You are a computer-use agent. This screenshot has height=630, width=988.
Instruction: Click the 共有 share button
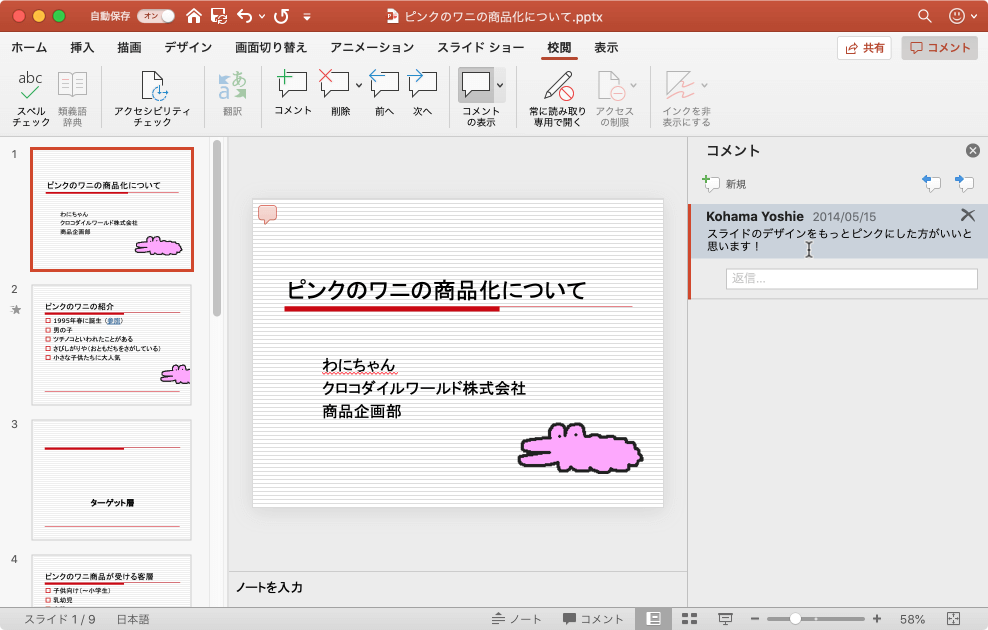pos(864,48)
